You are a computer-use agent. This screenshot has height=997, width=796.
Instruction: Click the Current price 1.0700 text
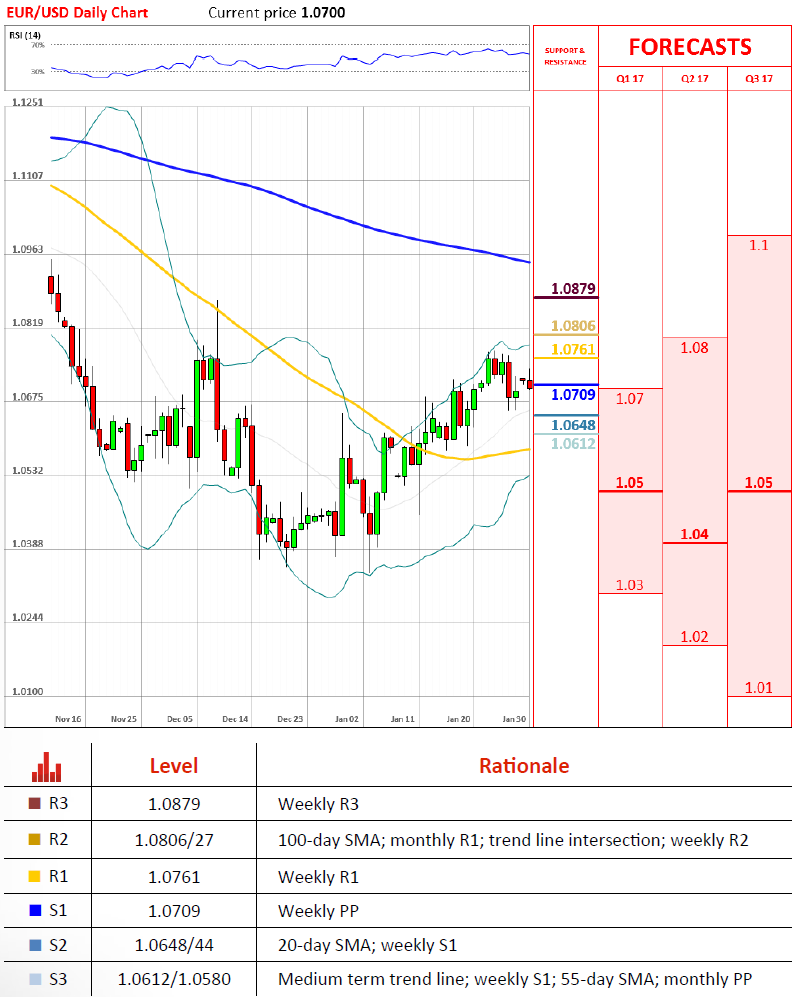pos(277,13)
